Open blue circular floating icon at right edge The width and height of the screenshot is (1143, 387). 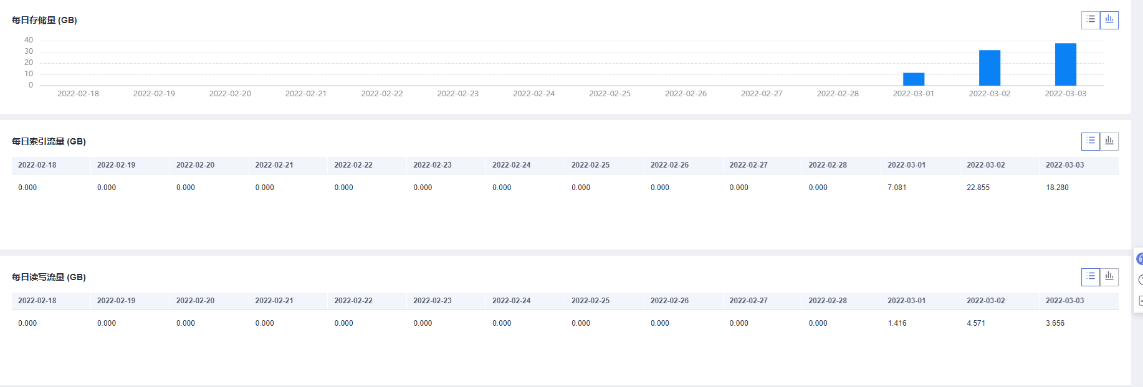(x=1139, y=259)
